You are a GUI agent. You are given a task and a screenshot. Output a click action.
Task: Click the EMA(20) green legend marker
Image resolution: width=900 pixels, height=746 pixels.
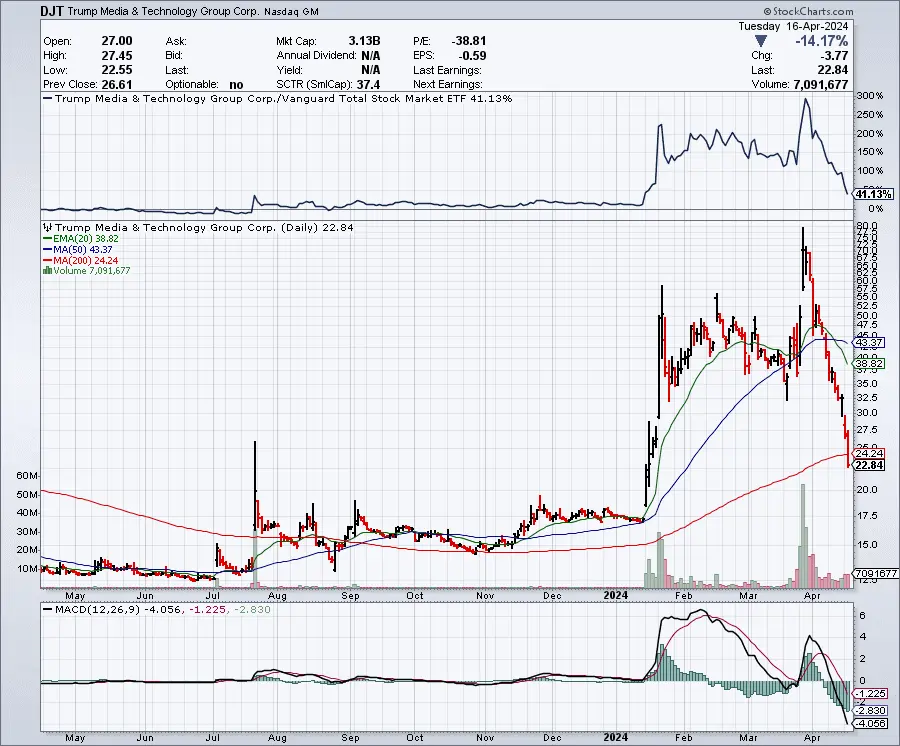pyautogui.click(x=44, y=238)
